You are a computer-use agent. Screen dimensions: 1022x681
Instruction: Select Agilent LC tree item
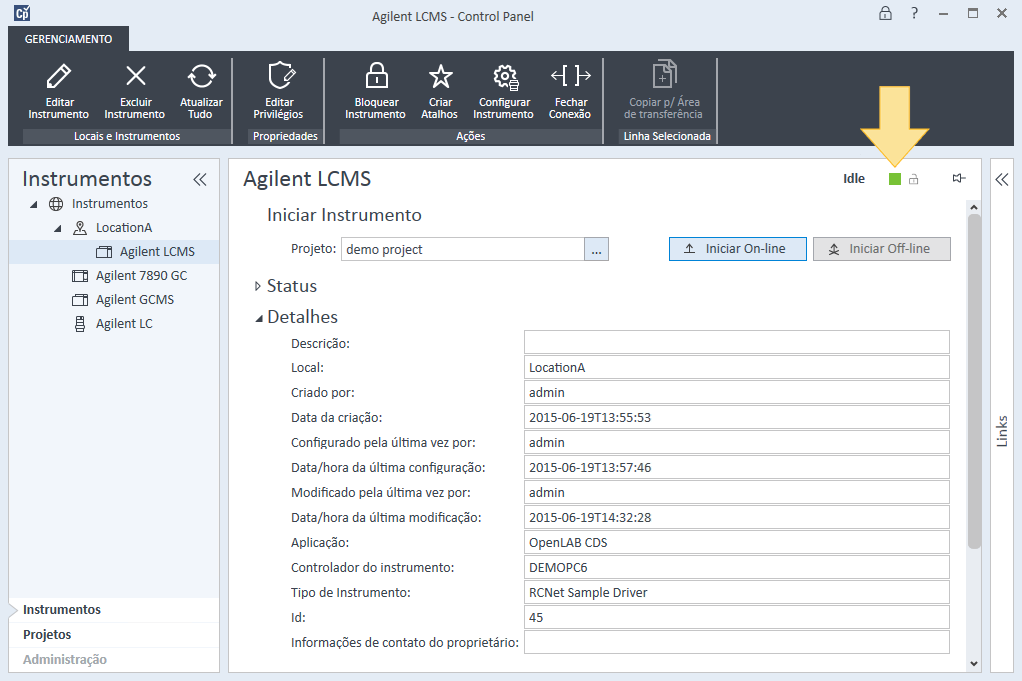pos(124,324)
